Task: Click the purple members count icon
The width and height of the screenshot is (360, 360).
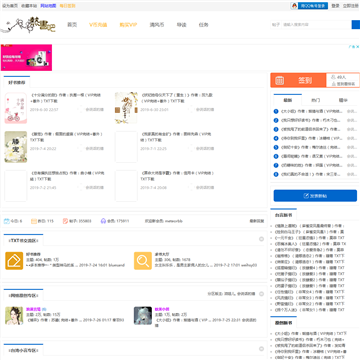Action: click(103, 221)
